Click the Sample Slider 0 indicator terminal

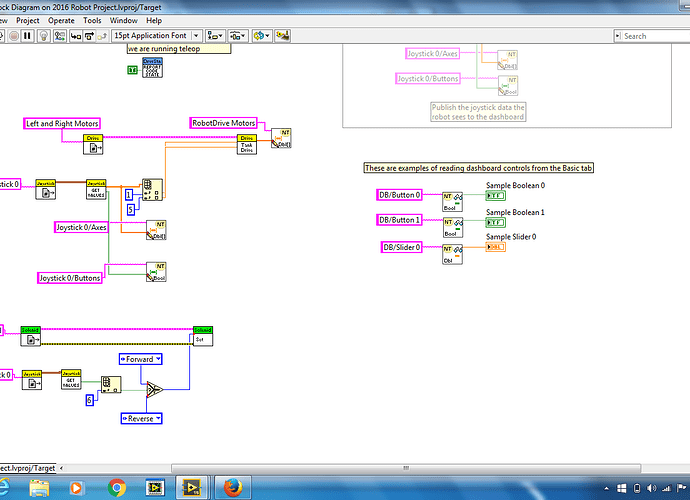(495, 247)
